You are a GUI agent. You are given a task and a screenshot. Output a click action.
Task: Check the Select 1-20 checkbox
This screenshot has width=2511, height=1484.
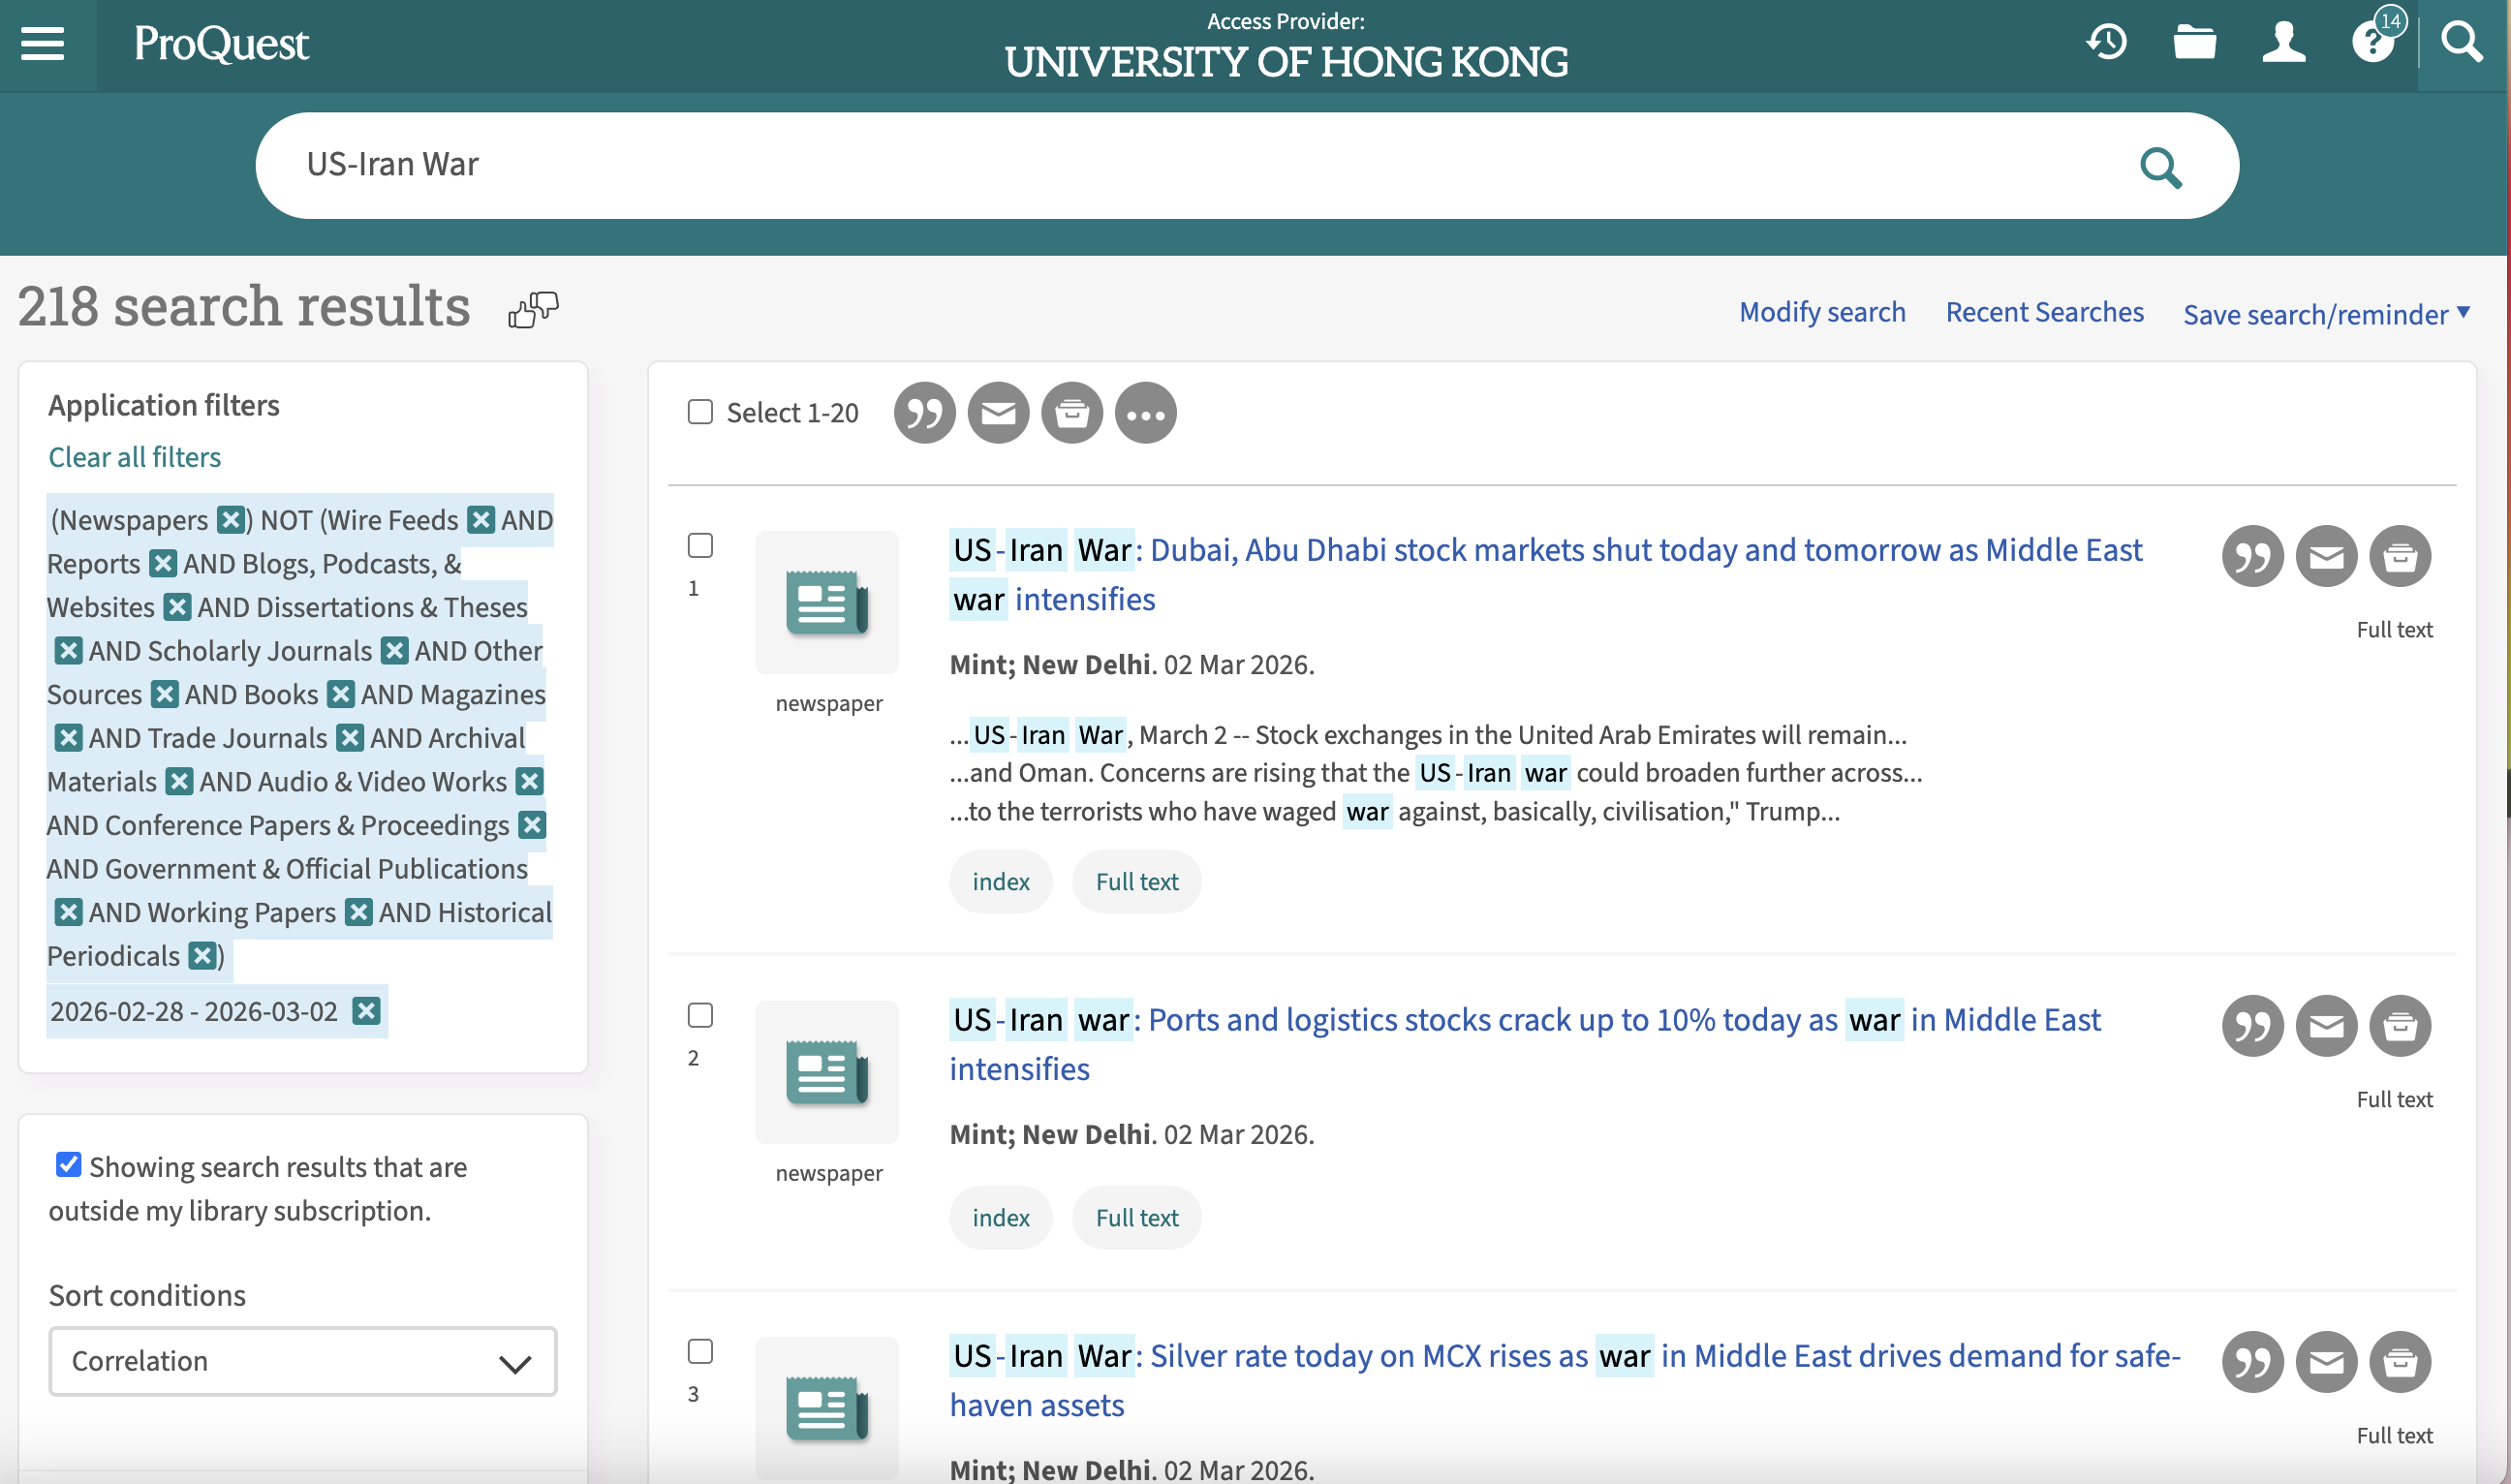(x=700, y=412)
